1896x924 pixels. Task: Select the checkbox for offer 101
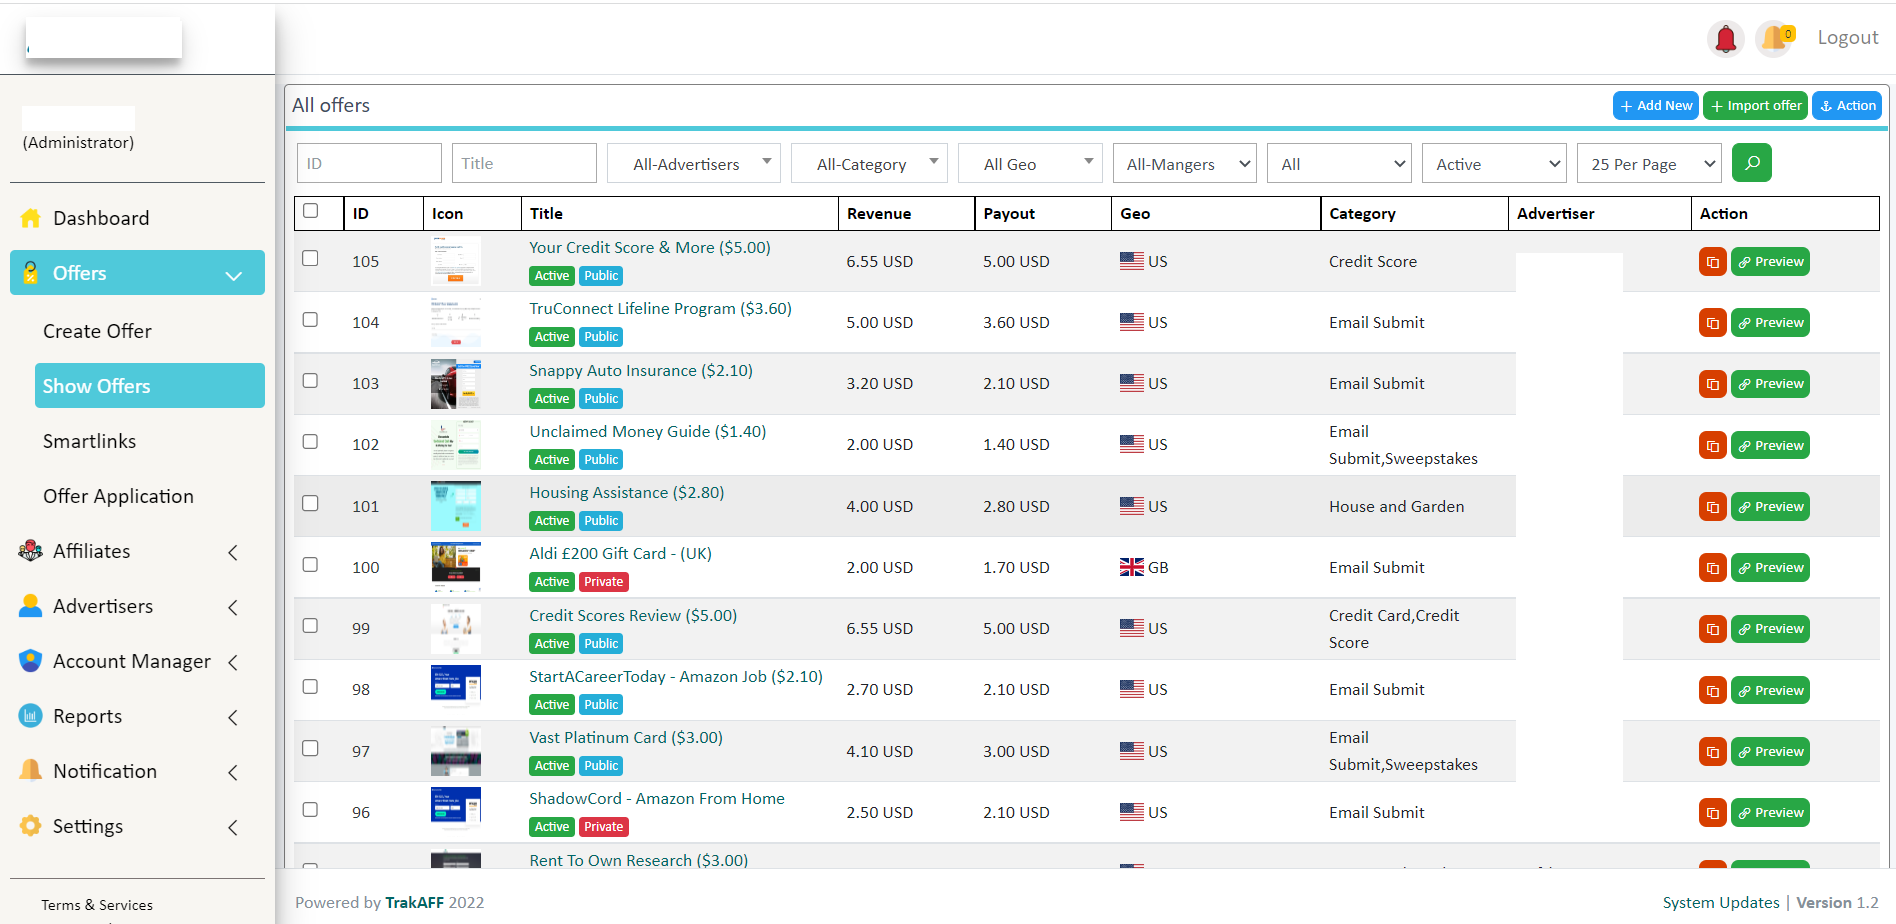311,503
